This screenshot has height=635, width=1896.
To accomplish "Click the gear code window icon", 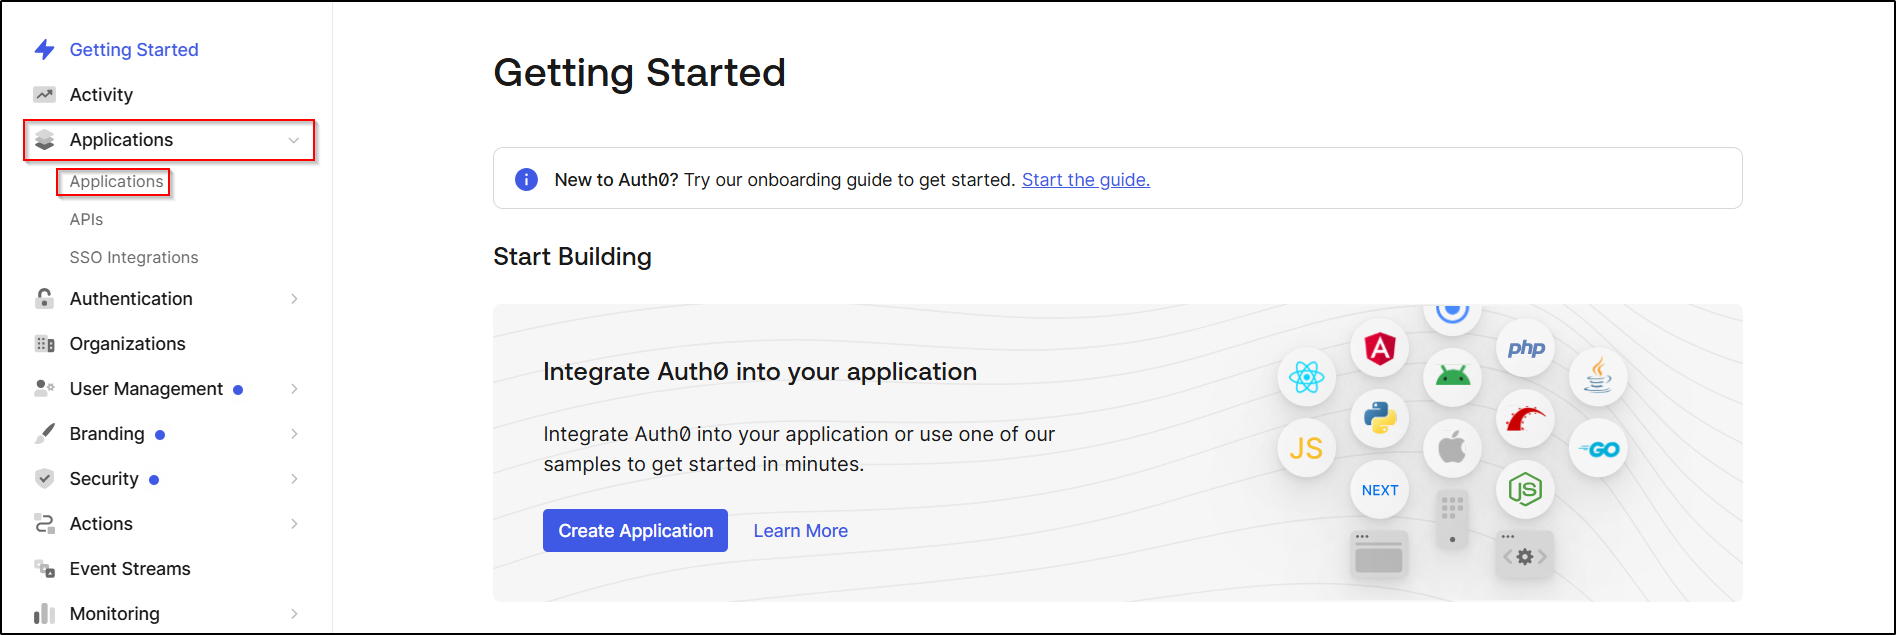I will [1525, 556].
